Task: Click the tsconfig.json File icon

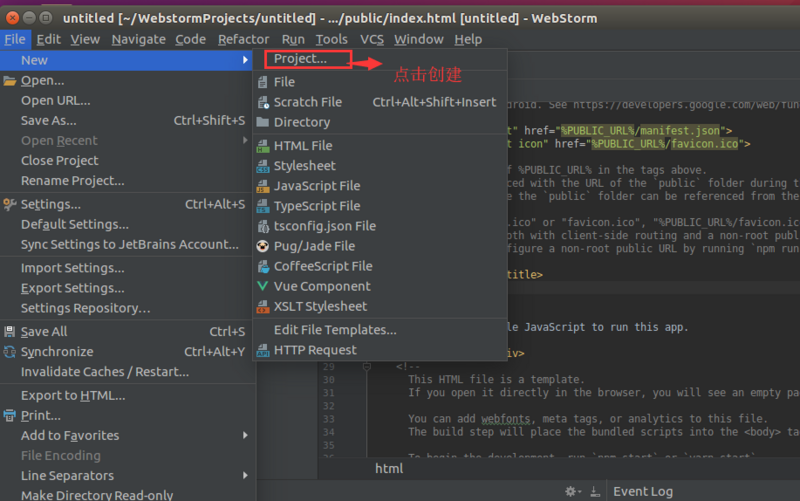Action: point(263,226)
